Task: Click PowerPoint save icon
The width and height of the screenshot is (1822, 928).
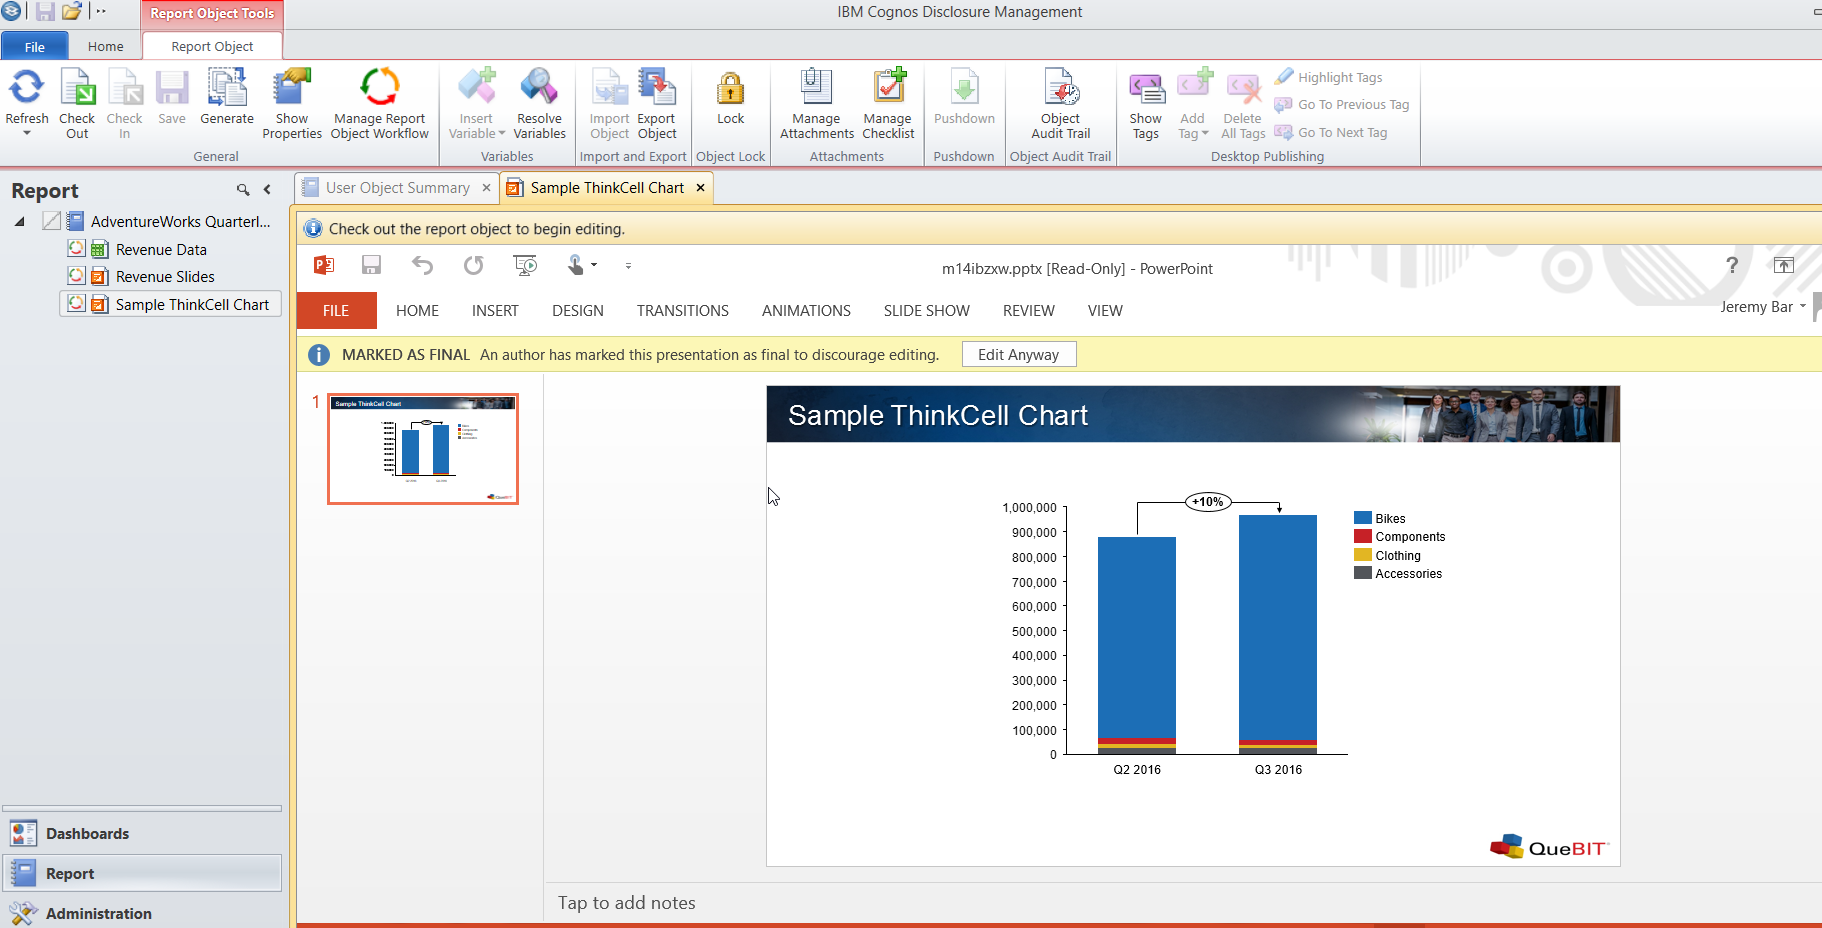Action: (371, 265)
